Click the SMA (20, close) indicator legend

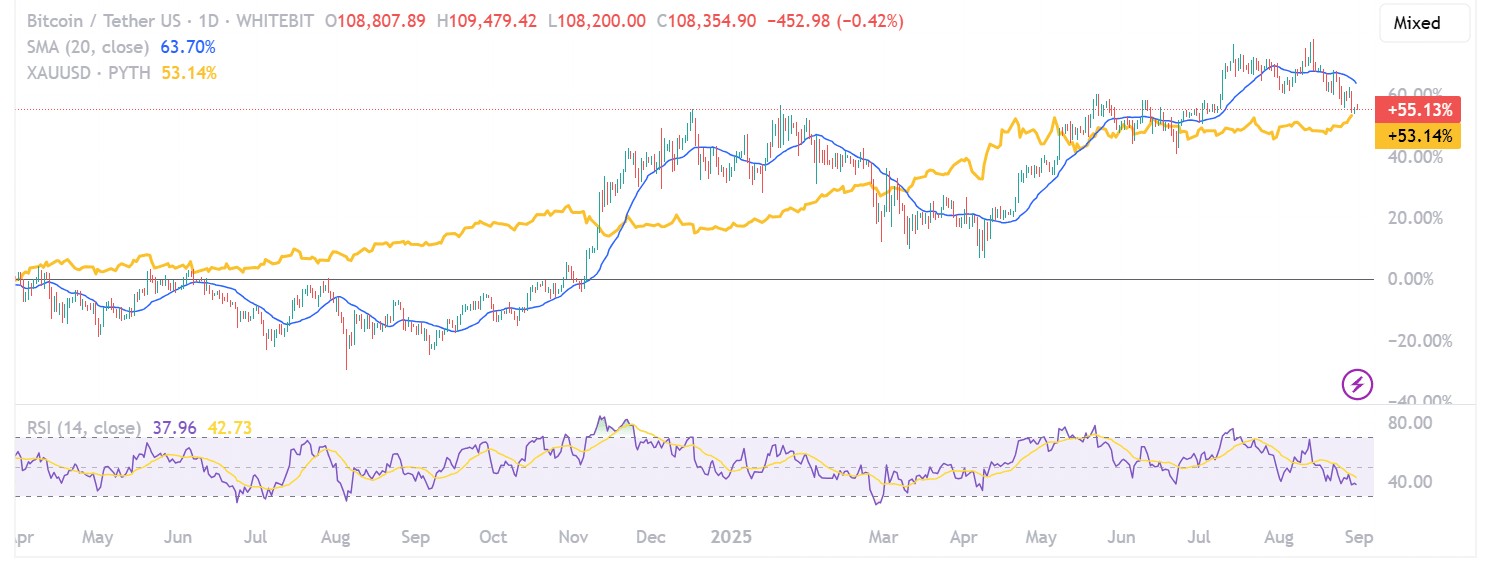point(88,47)
